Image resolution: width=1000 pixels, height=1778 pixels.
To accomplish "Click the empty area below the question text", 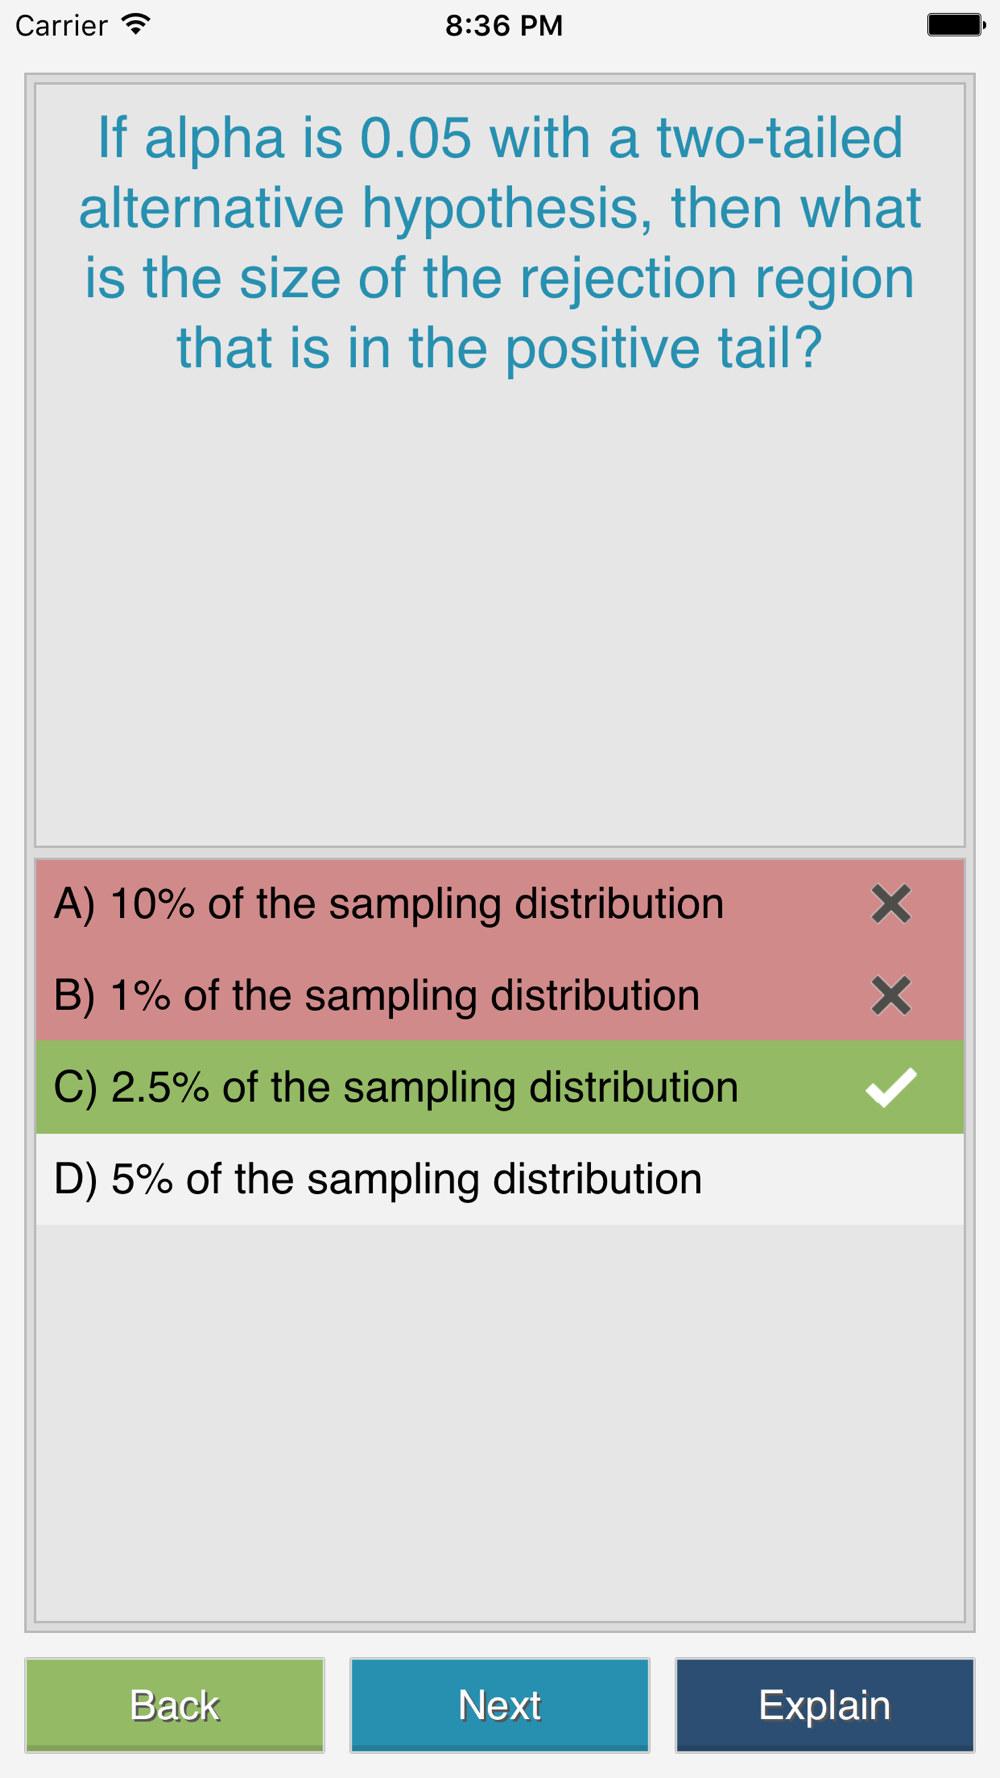I will pos(500,610).
